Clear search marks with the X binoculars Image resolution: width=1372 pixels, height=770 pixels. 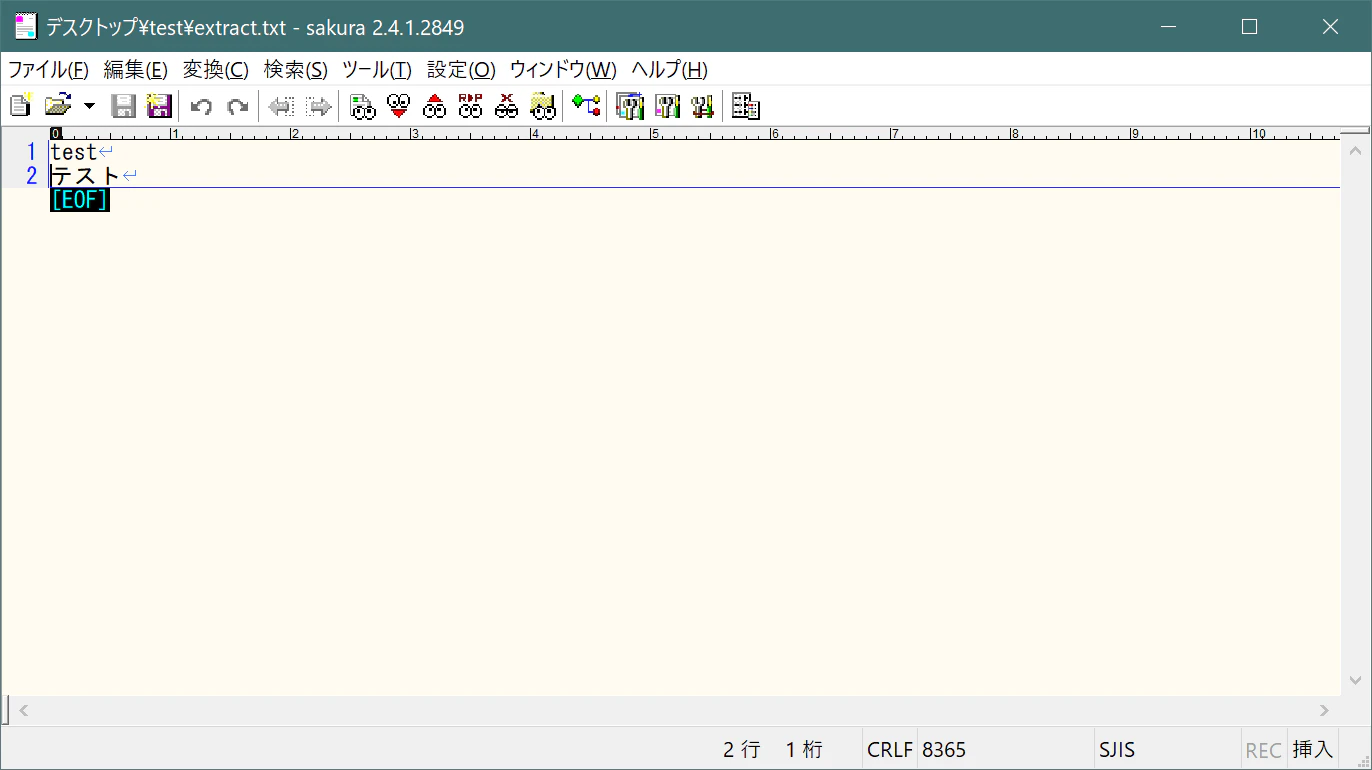(506, 106)
